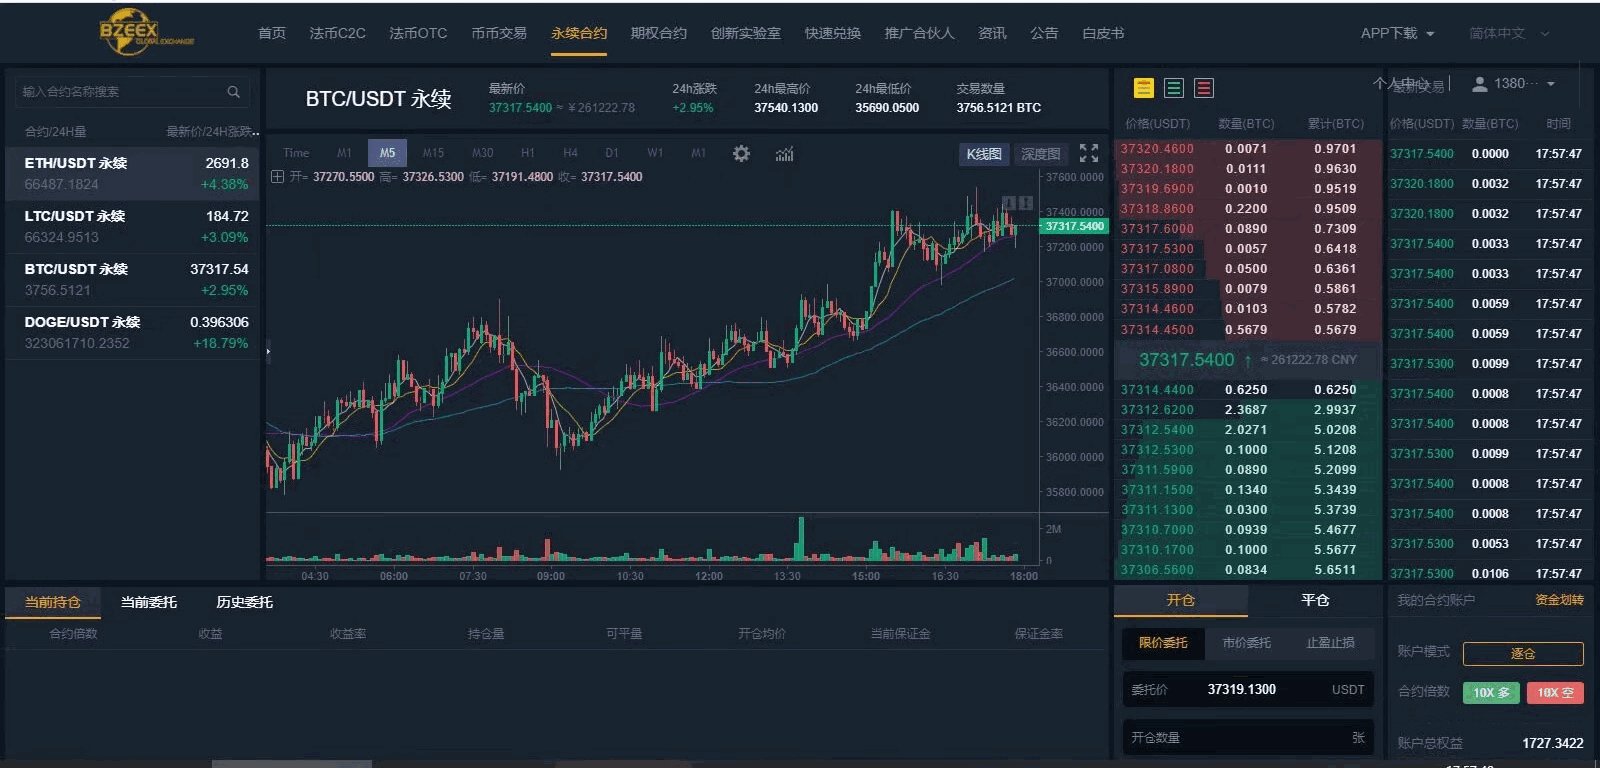The image size is (1600, 768).
Task: Switch chart to 深度图 depth view
Action: point(1040,154)
